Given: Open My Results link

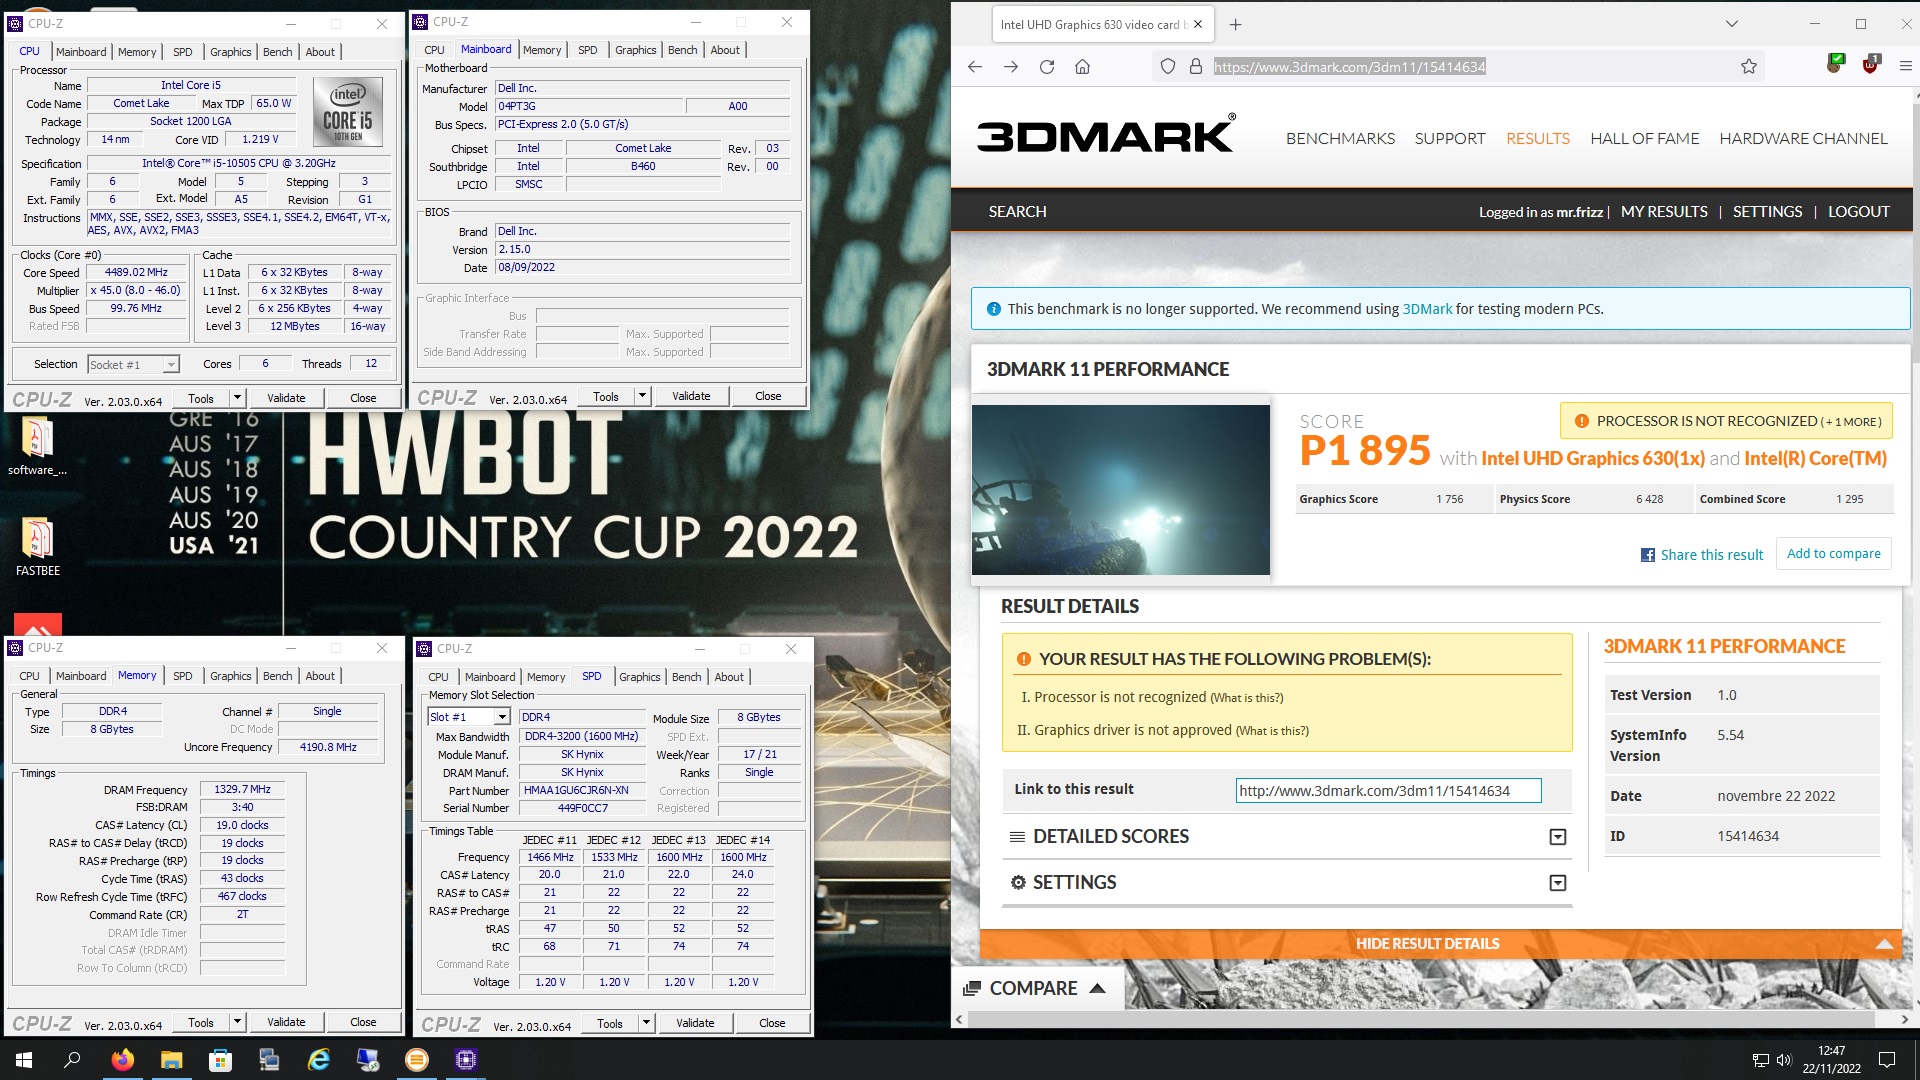Looking at the screenshot, I should pos(1664,212).
